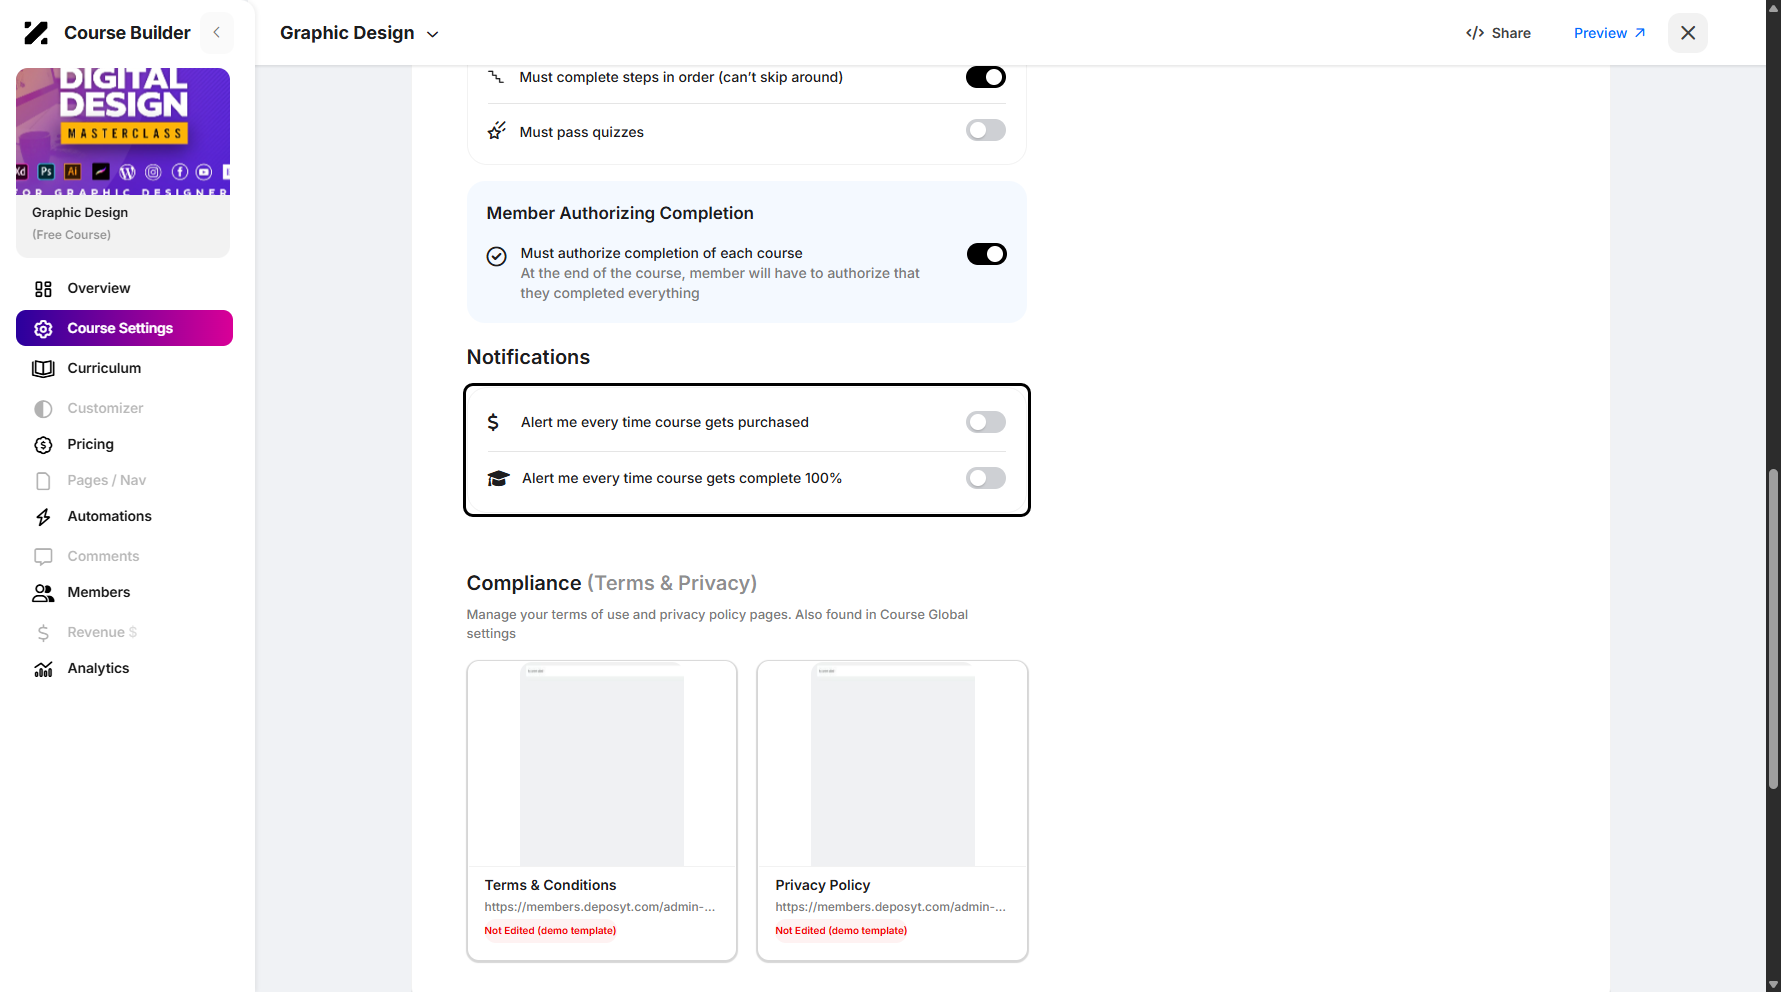Click the Automations lightning bolt icon
The height and width of the screenshot is (992, 1781).
[x=43, y=517]
